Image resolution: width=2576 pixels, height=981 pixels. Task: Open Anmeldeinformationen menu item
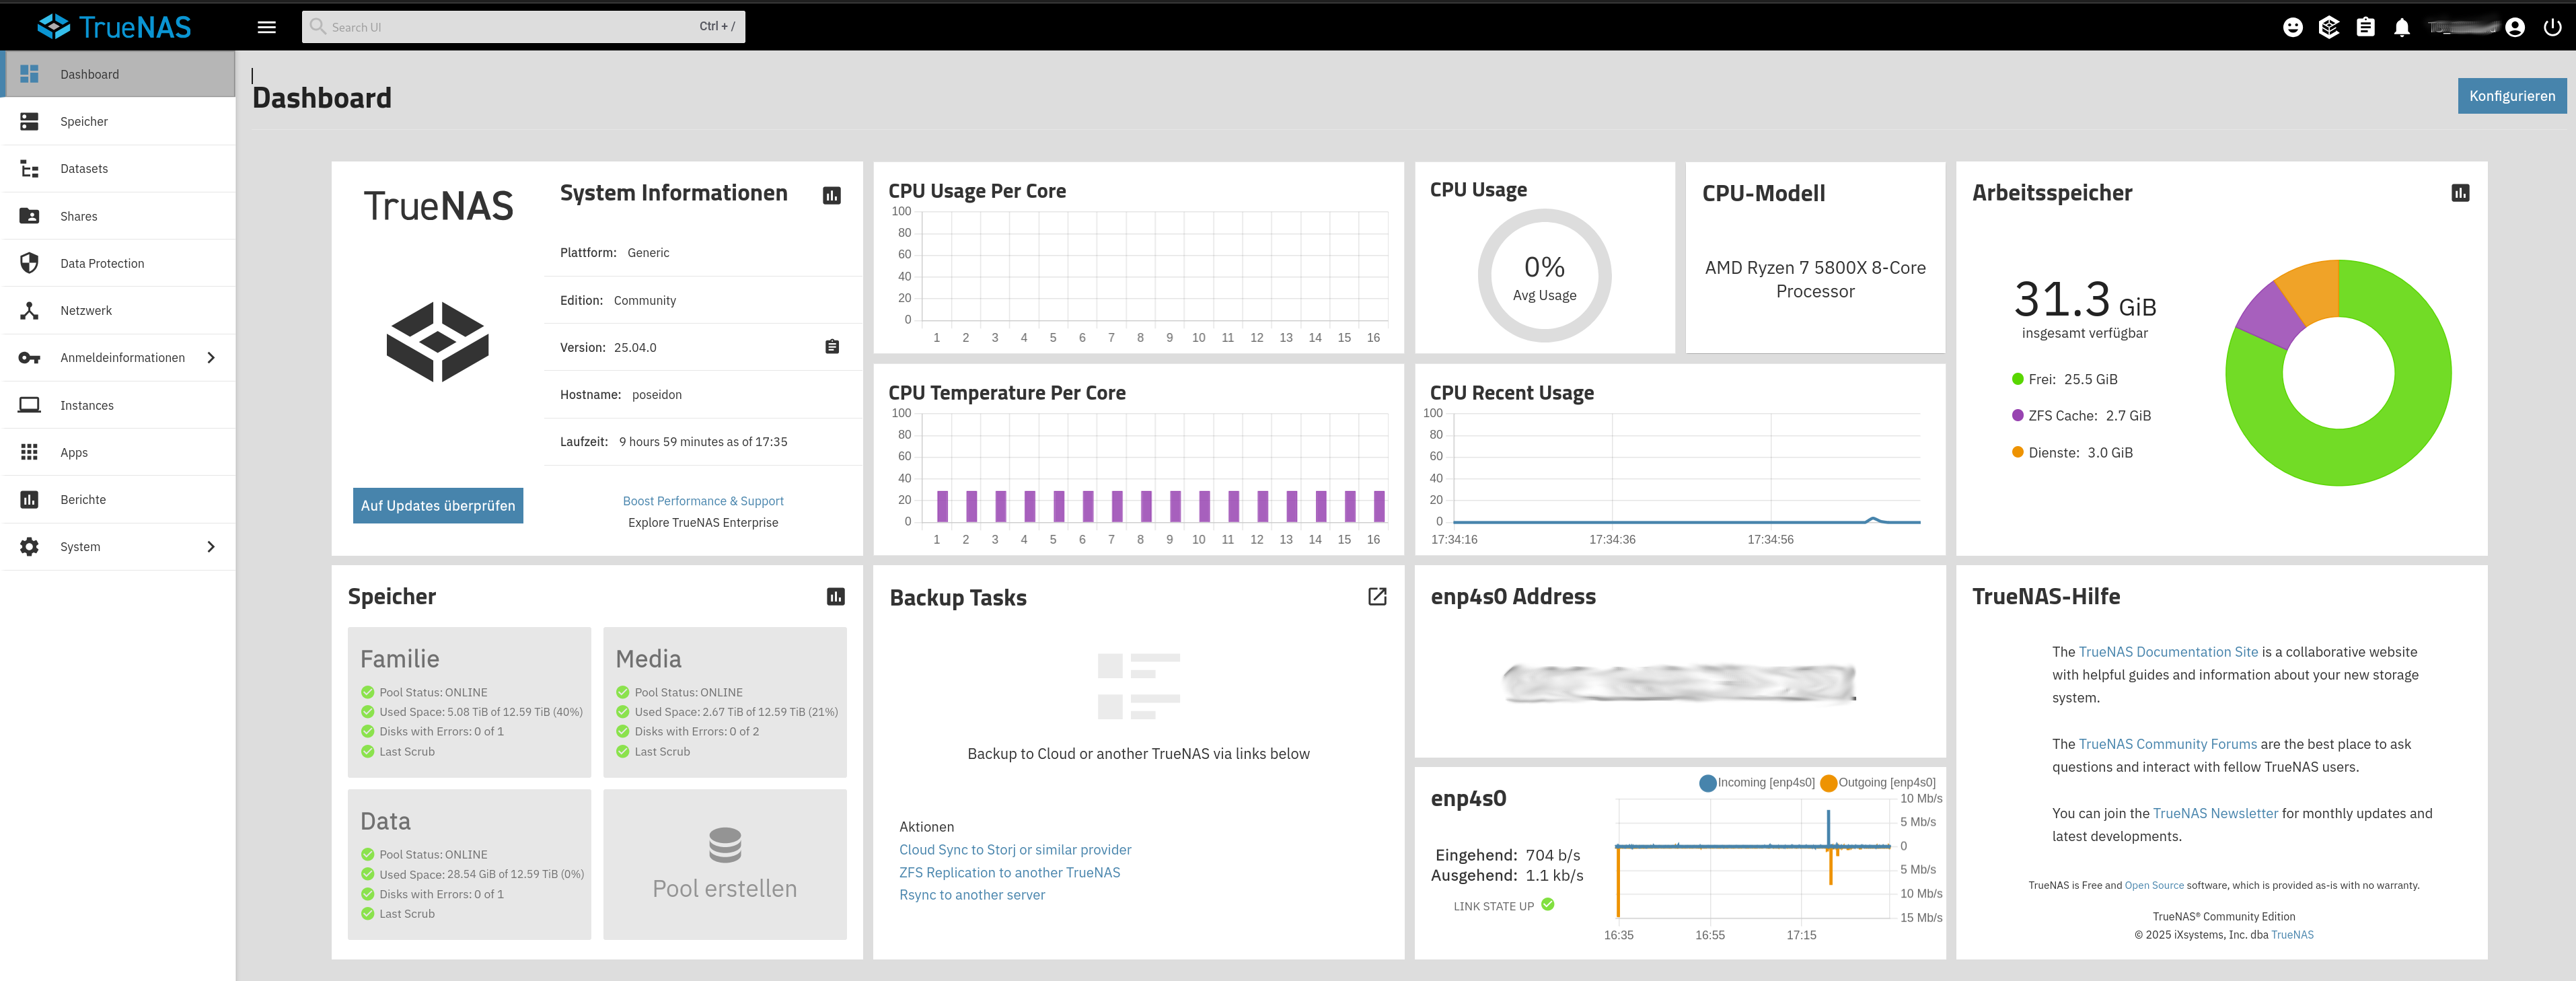118,358
